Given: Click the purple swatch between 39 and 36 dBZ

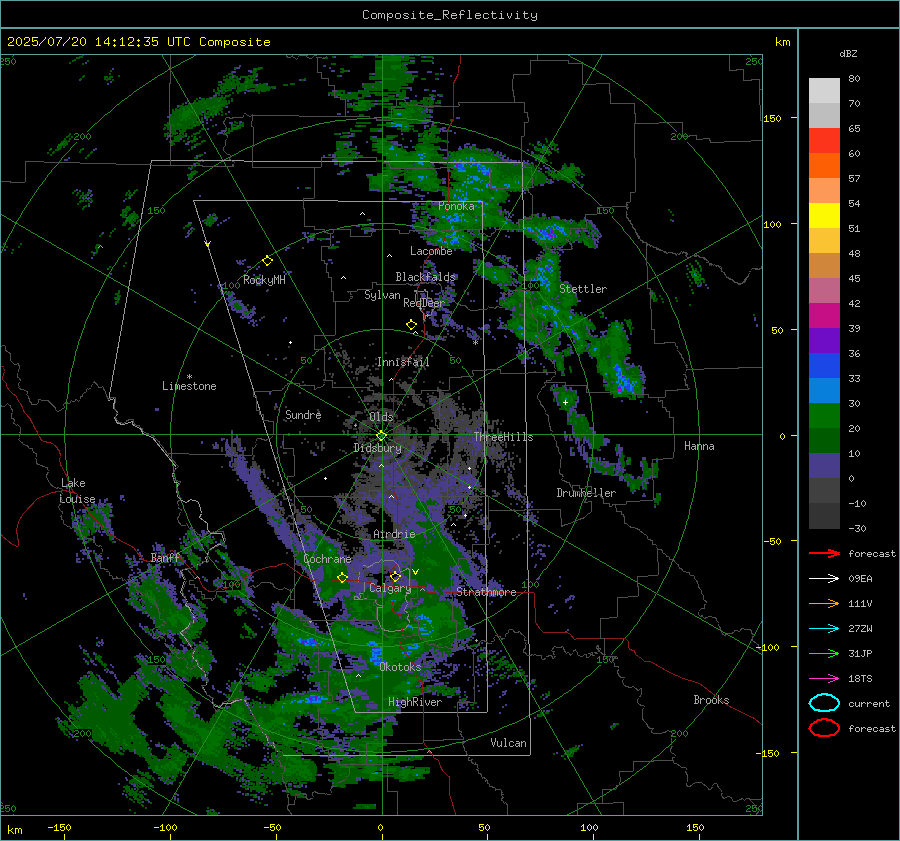Looking at the screenshot, I should click(x=824, y=341).
